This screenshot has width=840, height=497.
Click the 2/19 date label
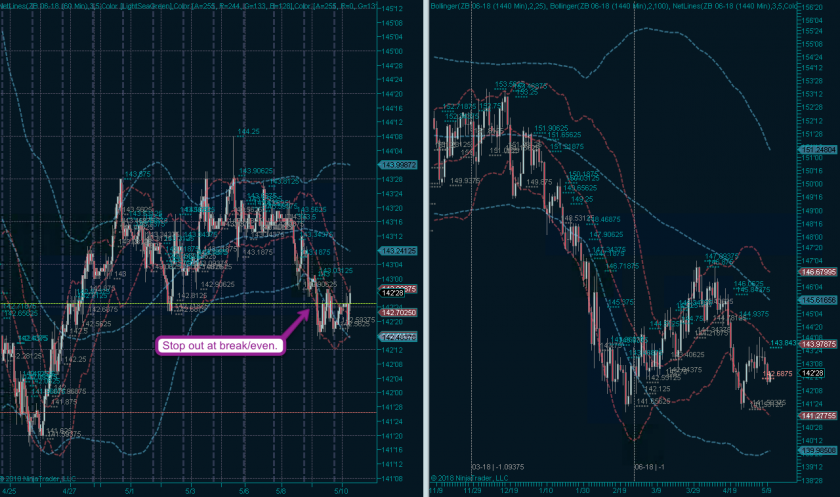tap(619, 490)
